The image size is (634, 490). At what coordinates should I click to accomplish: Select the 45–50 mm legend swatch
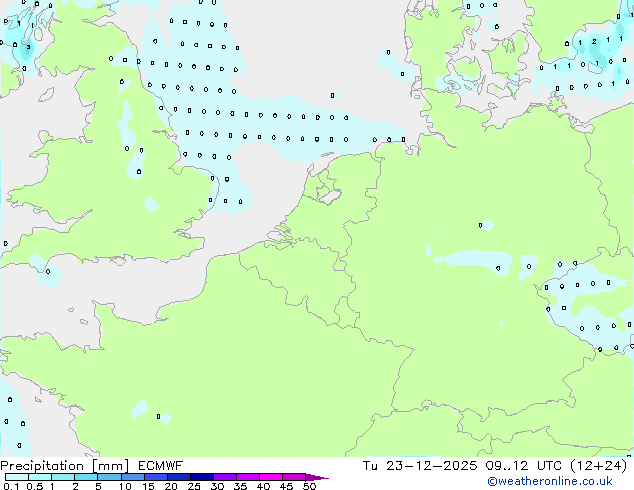(294, 477)
